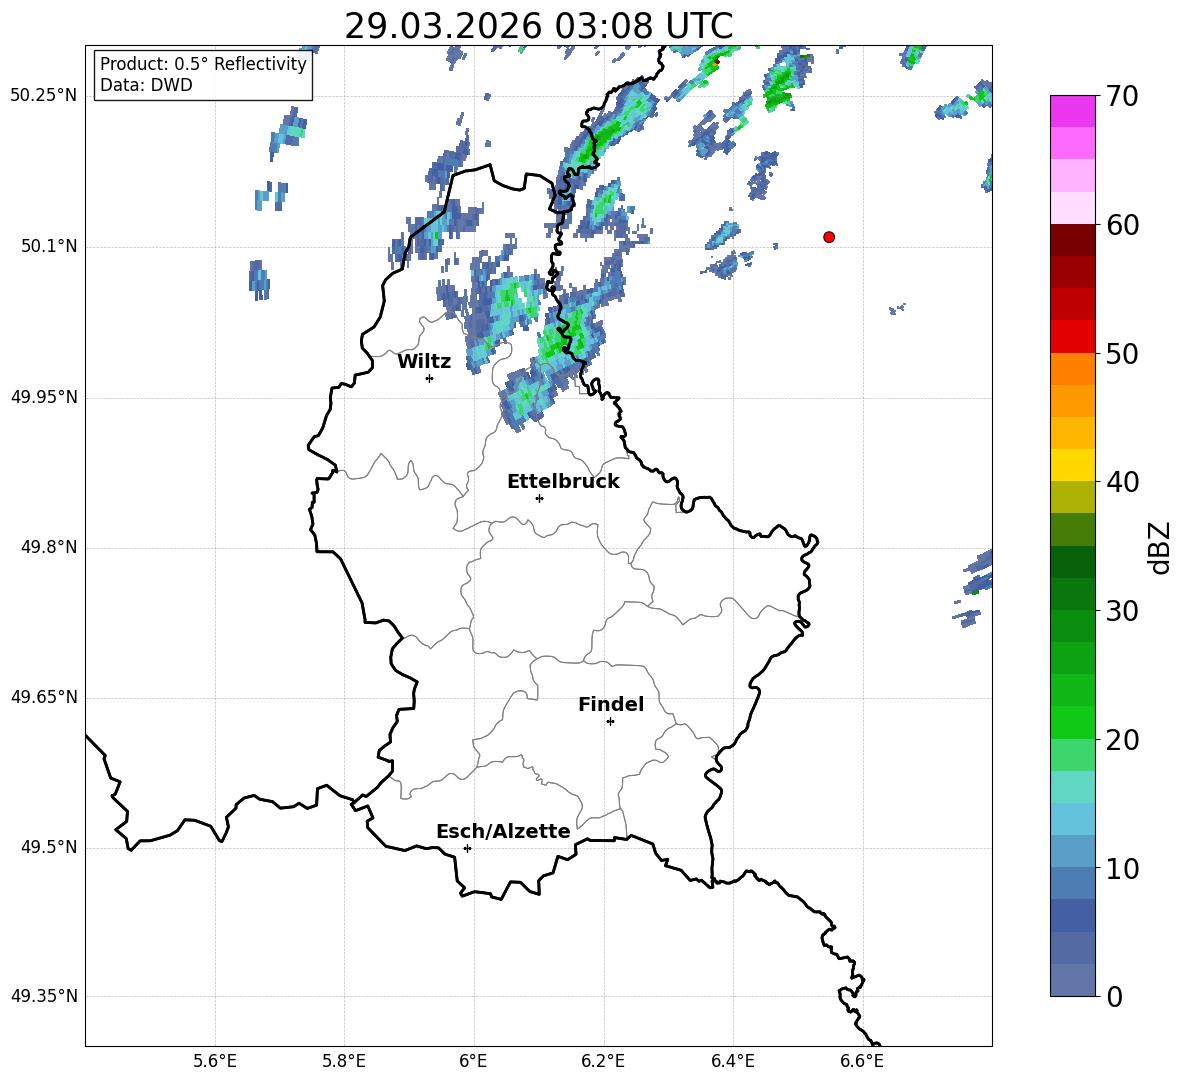Click the red dot marker on the map
The image size is (1184, 1081).
[x=829, y=237]
